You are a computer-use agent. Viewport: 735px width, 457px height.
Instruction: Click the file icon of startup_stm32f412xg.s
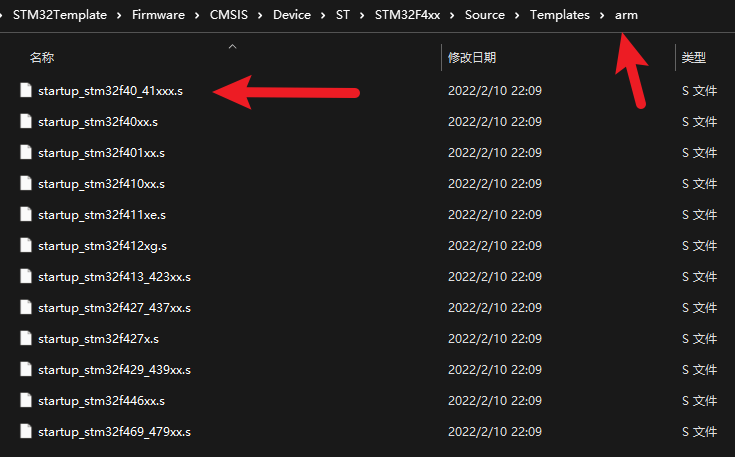coord(27,246)
